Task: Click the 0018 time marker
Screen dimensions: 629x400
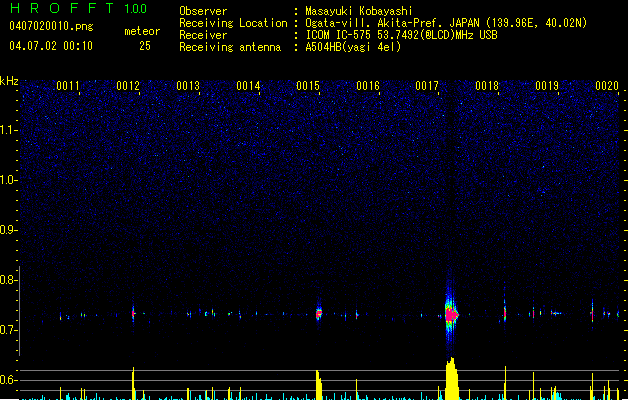Action: pyautogui.click(x=487, y=86)
